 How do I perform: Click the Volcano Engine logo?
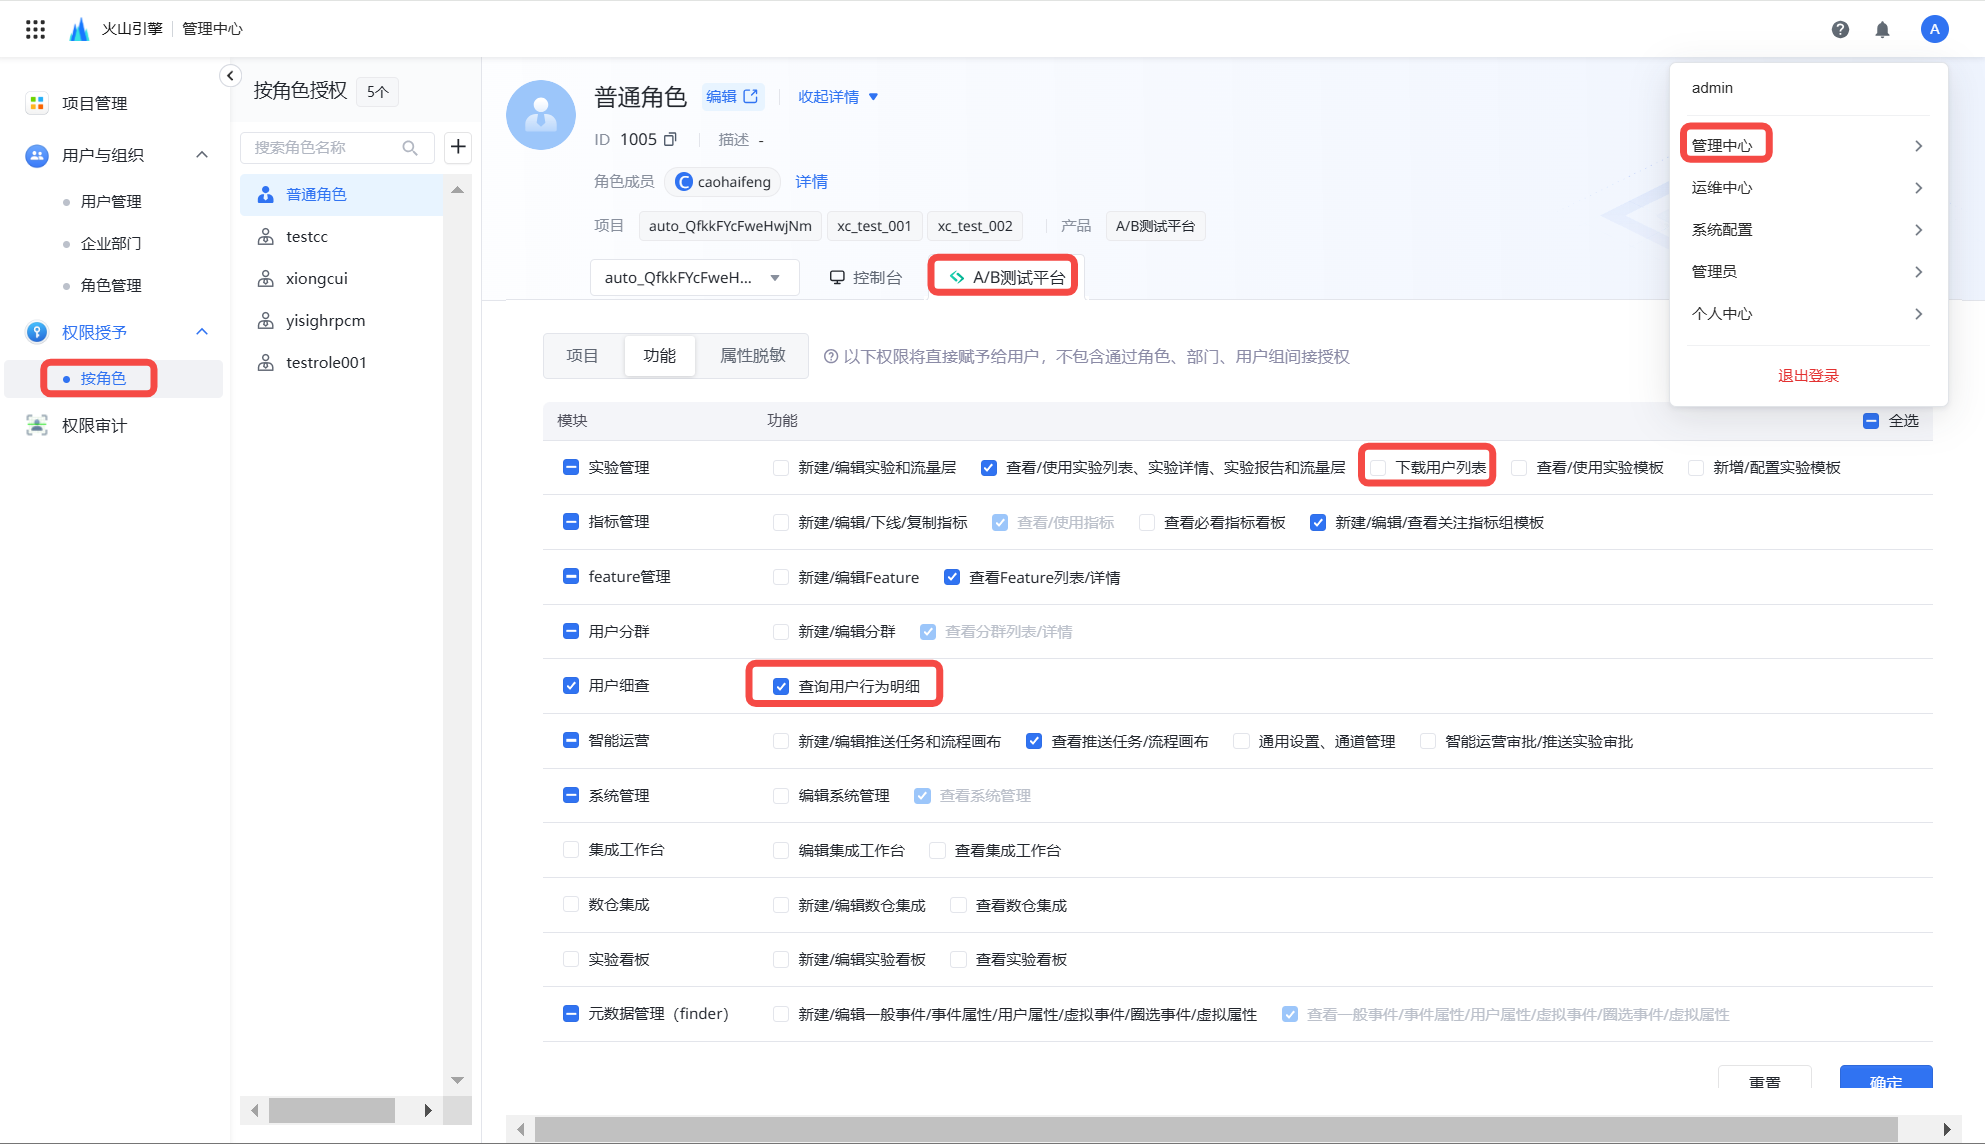79,29
